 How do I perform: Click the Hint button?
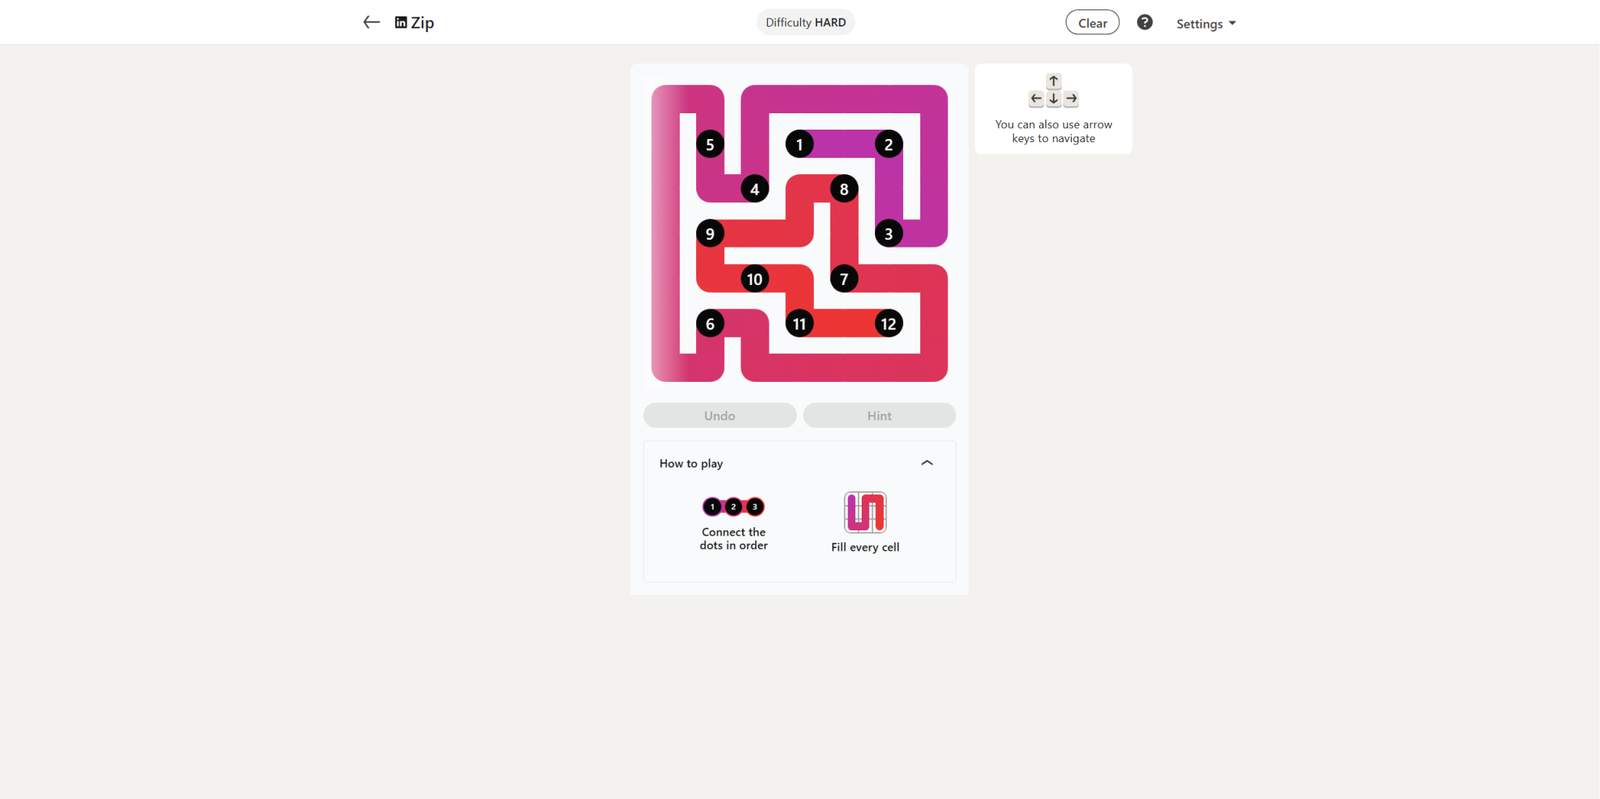(x=879, y=415)
